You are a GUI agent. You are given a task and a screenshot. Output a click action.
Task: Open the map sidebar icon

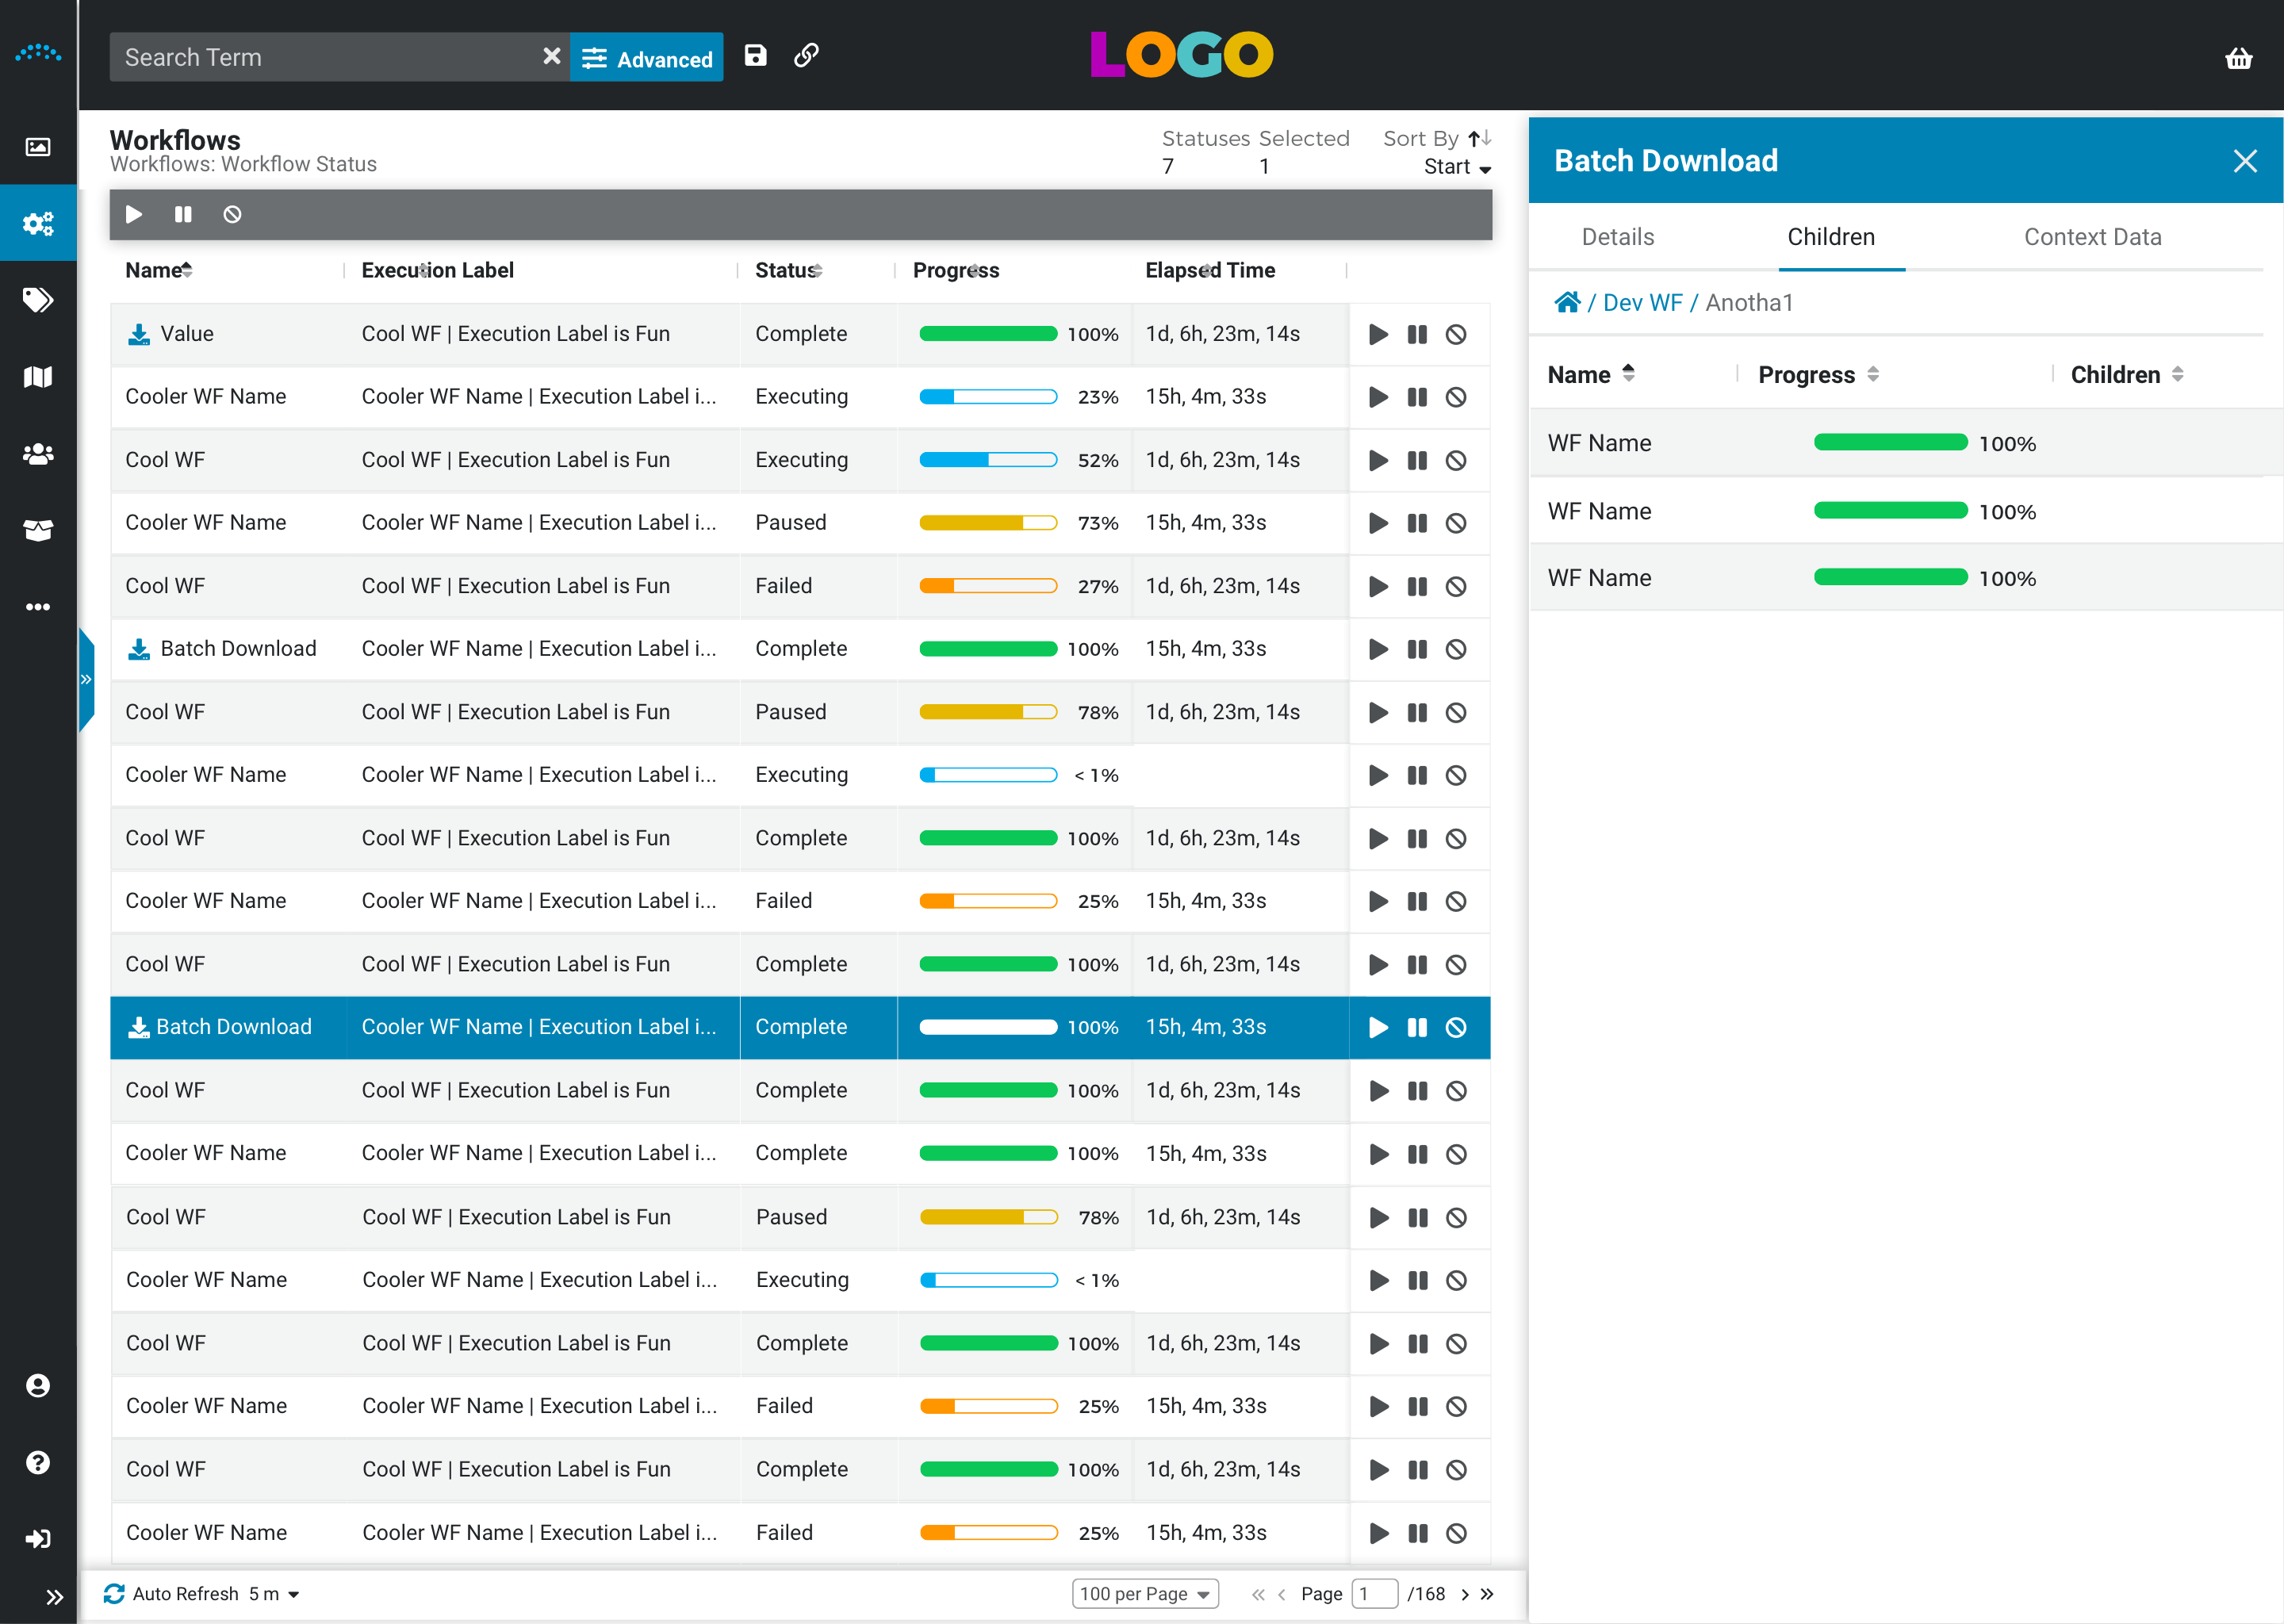pos(38,377)
